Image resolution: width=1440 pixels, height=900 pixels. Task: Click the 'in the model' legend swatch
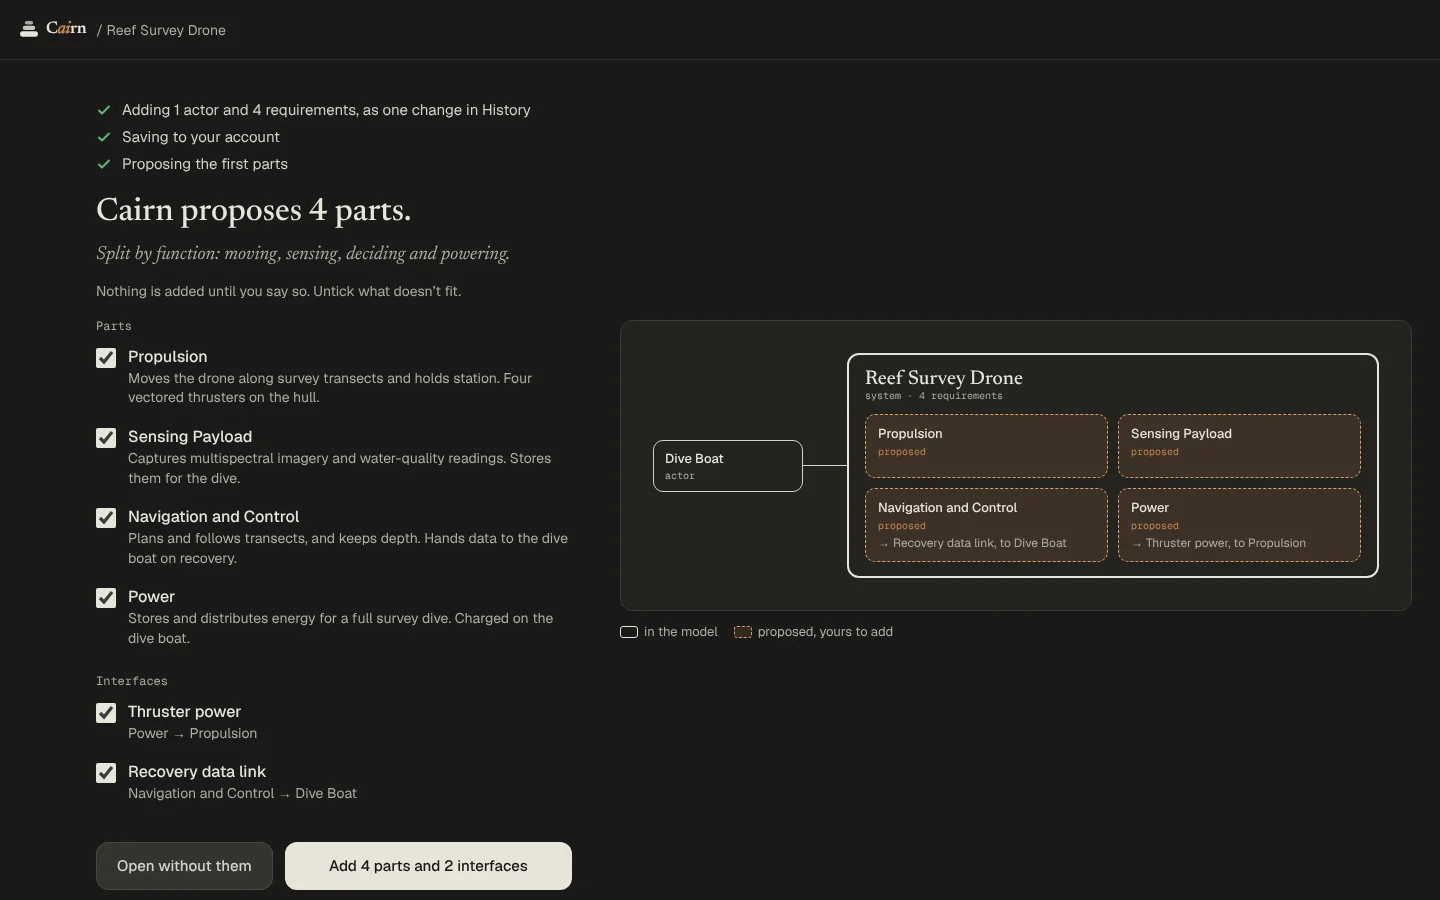(x=629, y=632)
